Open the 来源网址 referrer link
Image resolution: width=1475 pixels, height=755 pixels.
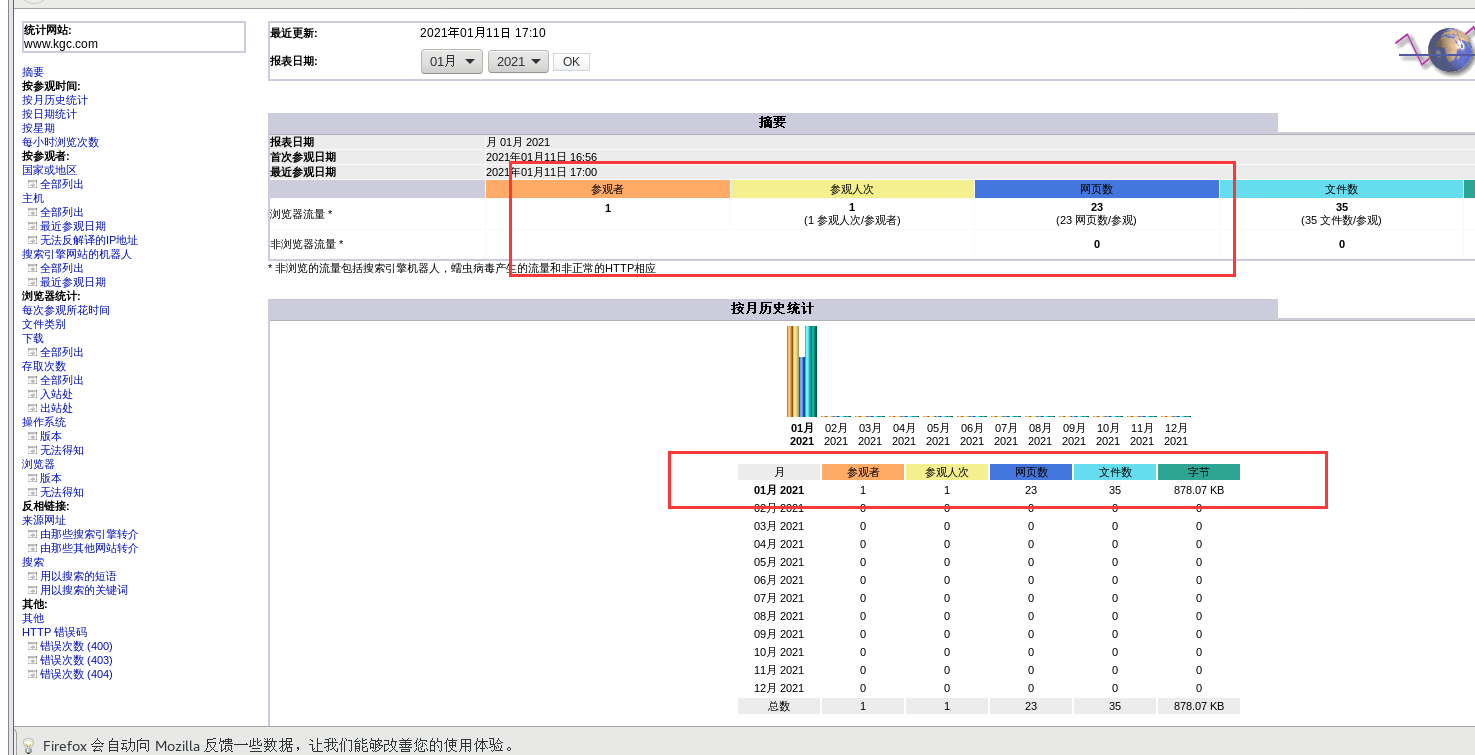(x=44, y=520)
